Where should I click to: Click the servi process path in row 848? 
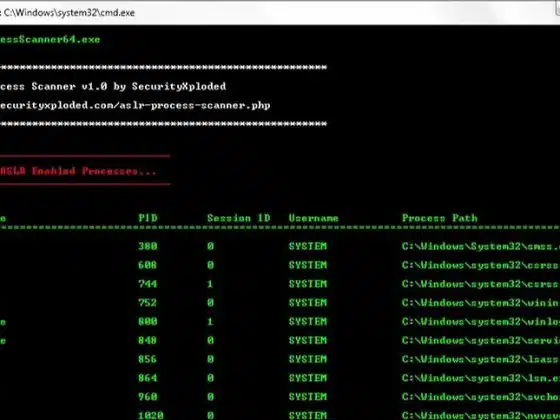point(481,341)
